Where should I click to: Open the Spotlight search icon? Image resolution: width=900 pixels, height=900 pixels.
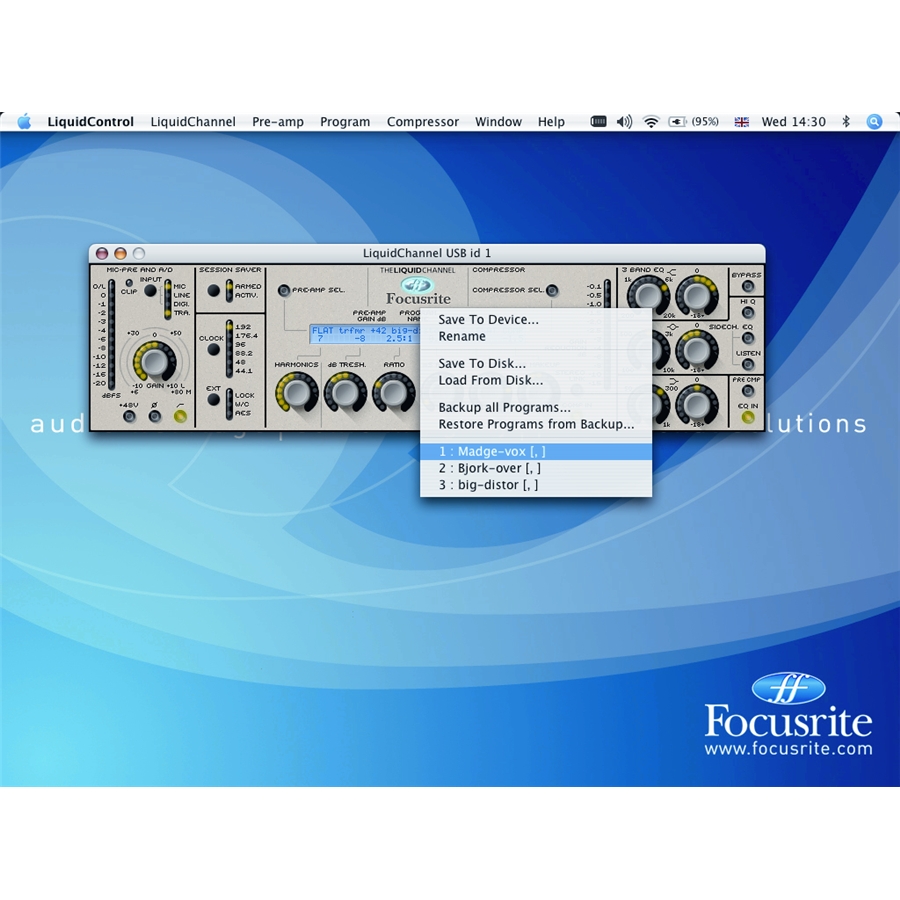874,122
